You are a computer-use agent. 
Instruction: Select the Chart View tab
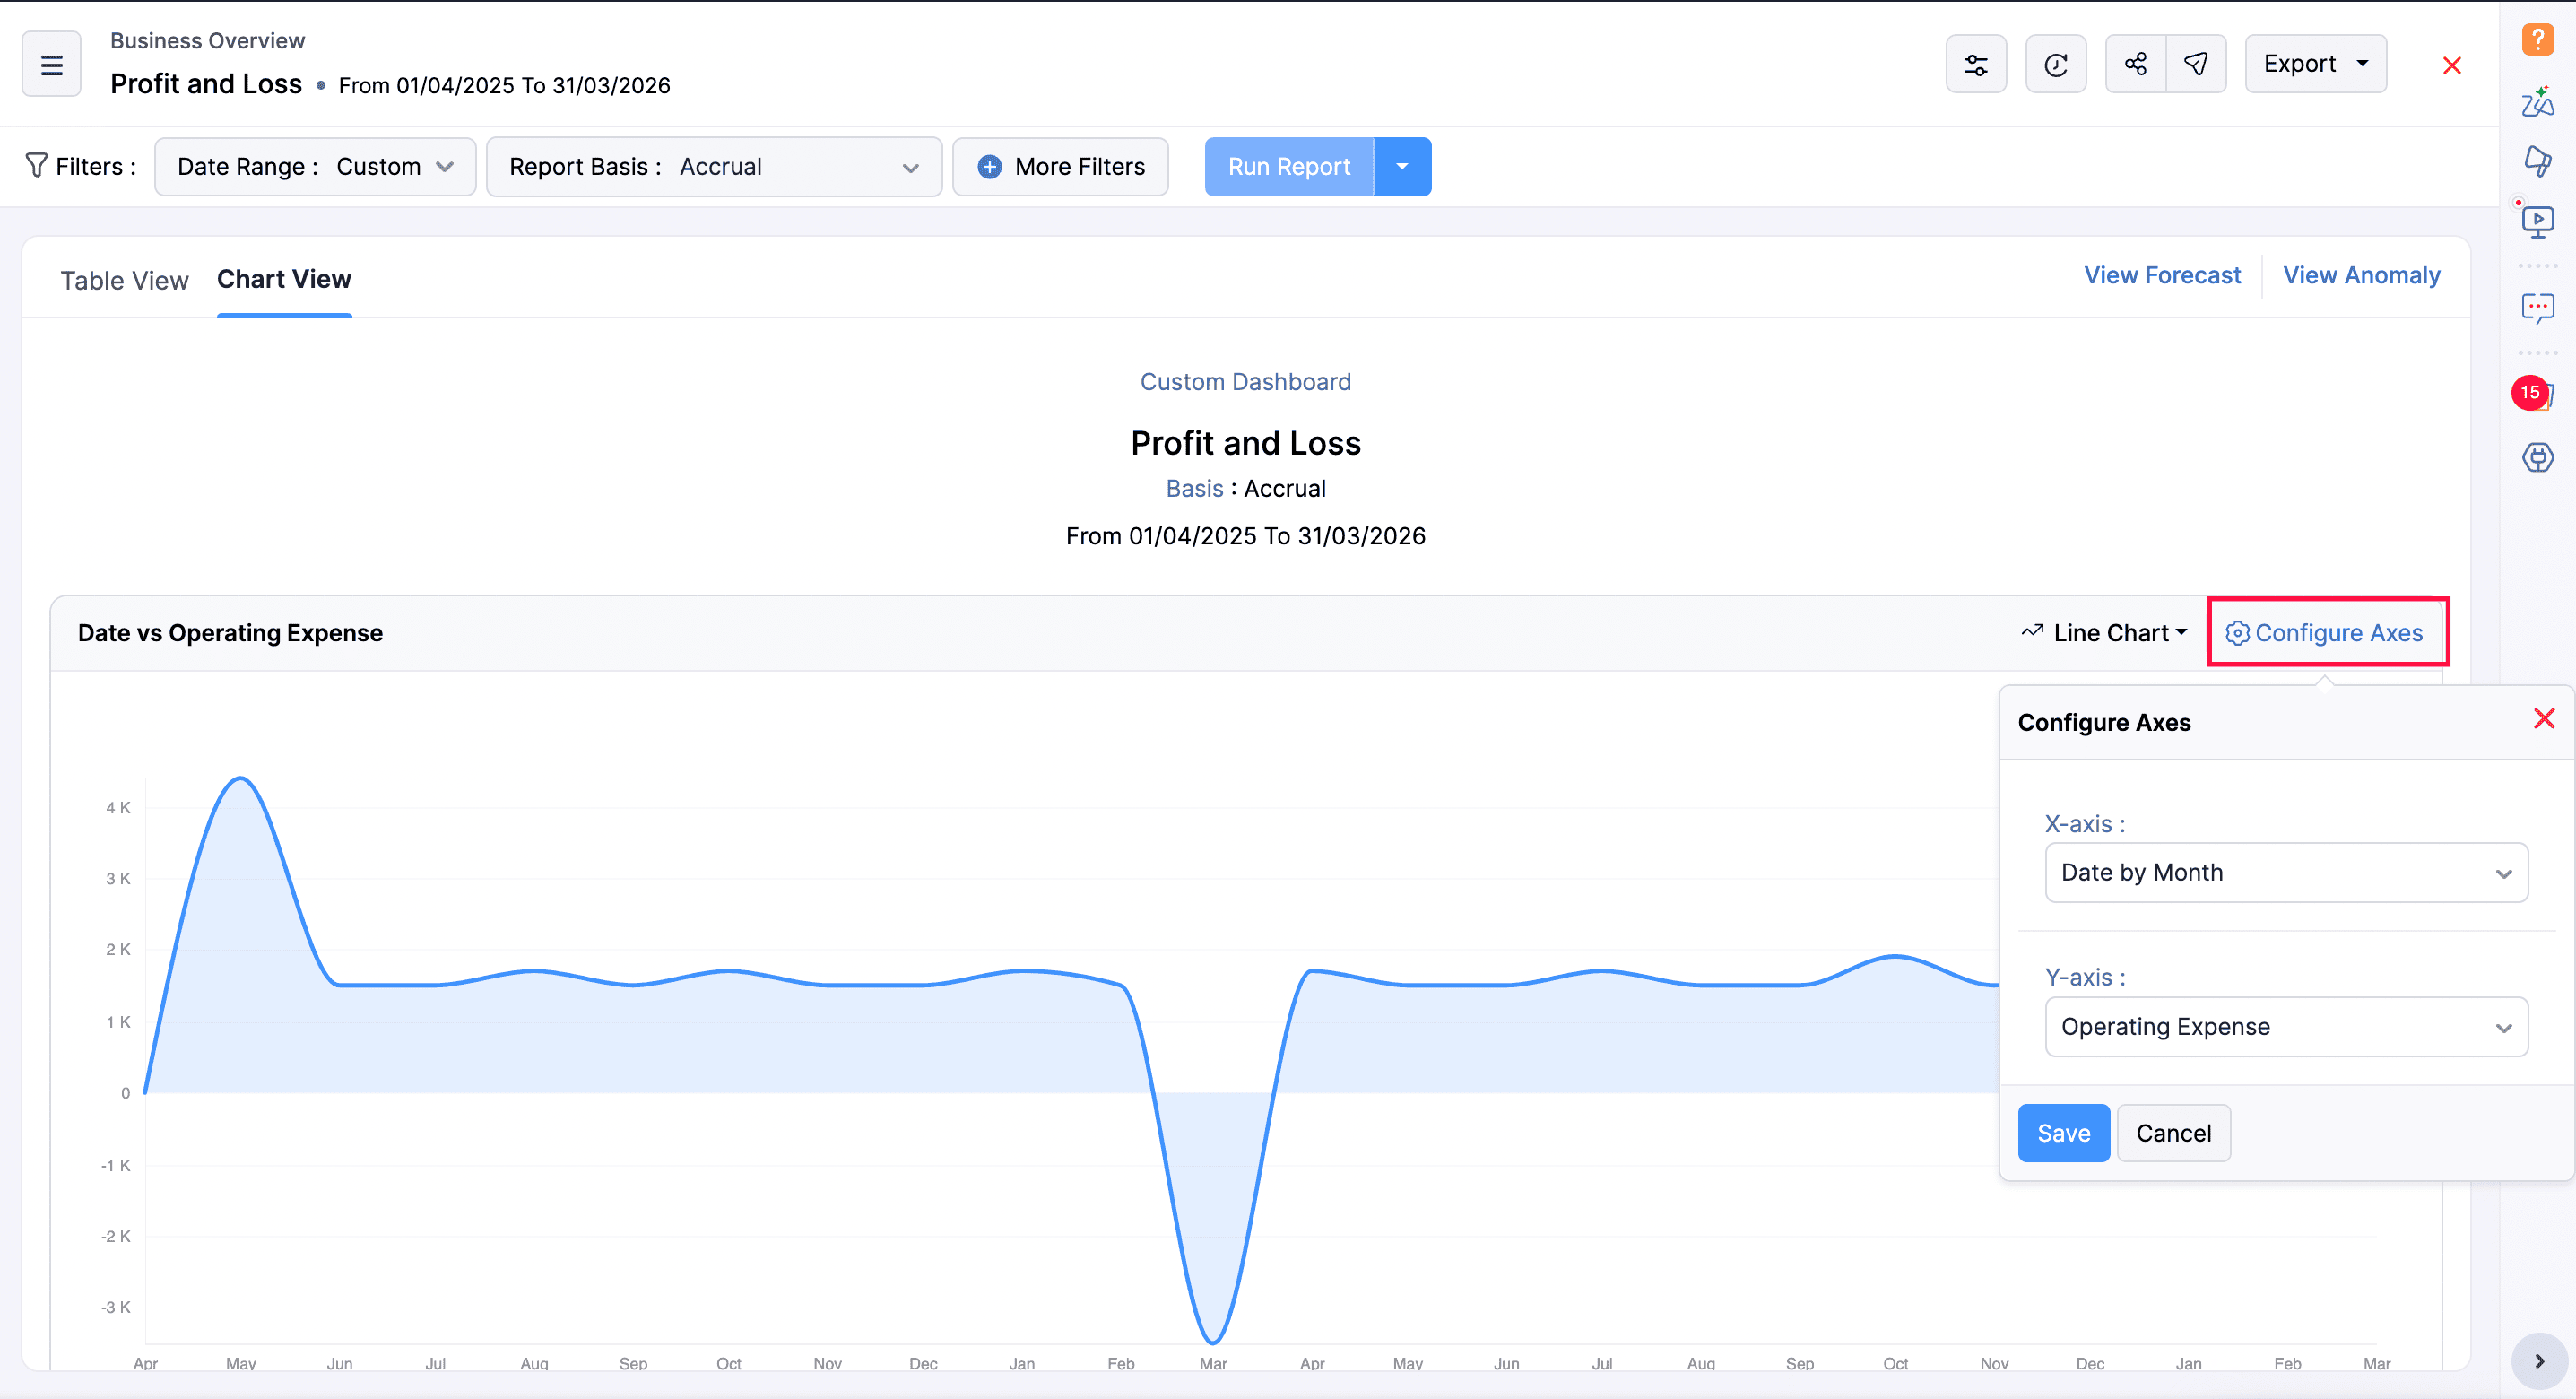click(x=284, y=279)
